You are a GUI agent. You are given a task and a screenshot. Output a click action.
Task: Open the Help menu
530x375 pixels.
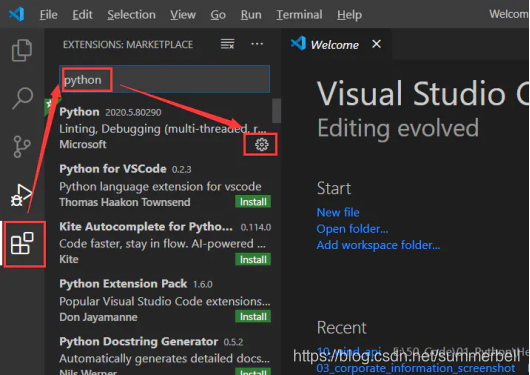coord(349,15)
